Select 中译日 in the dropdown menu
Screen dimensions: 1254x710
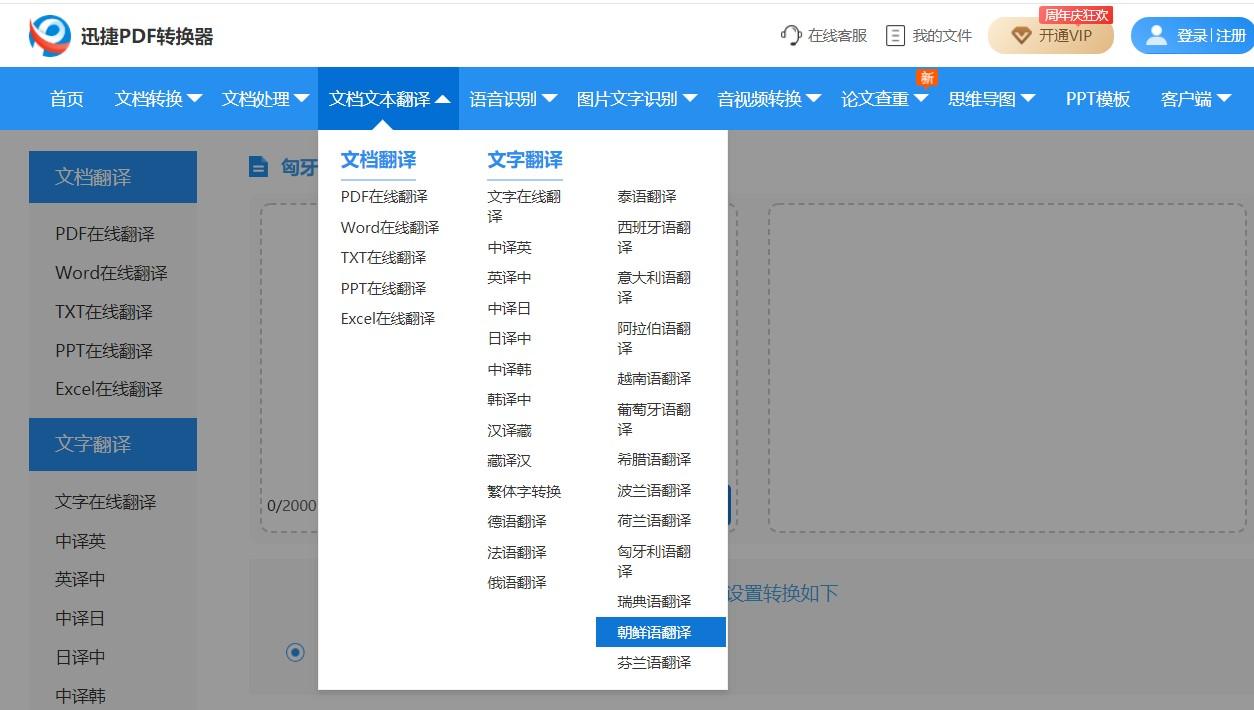(510, 308)
